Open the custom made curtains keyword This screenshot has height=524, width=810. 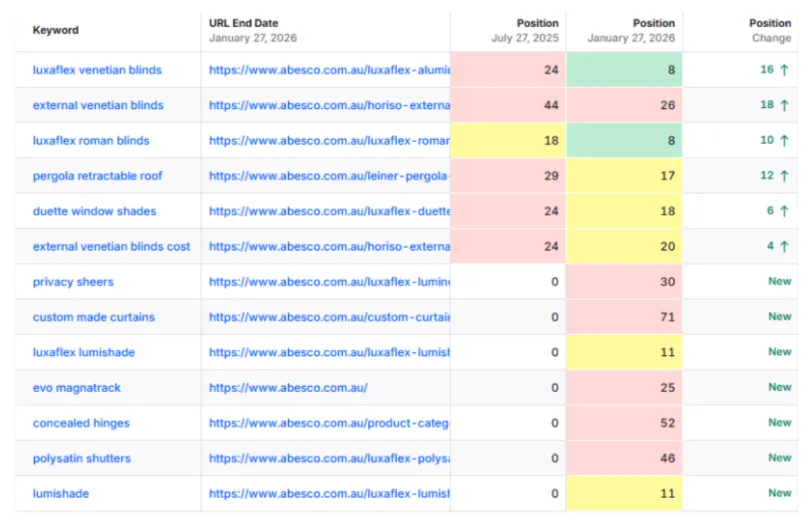pyautogui.click(x=94, y=317)
